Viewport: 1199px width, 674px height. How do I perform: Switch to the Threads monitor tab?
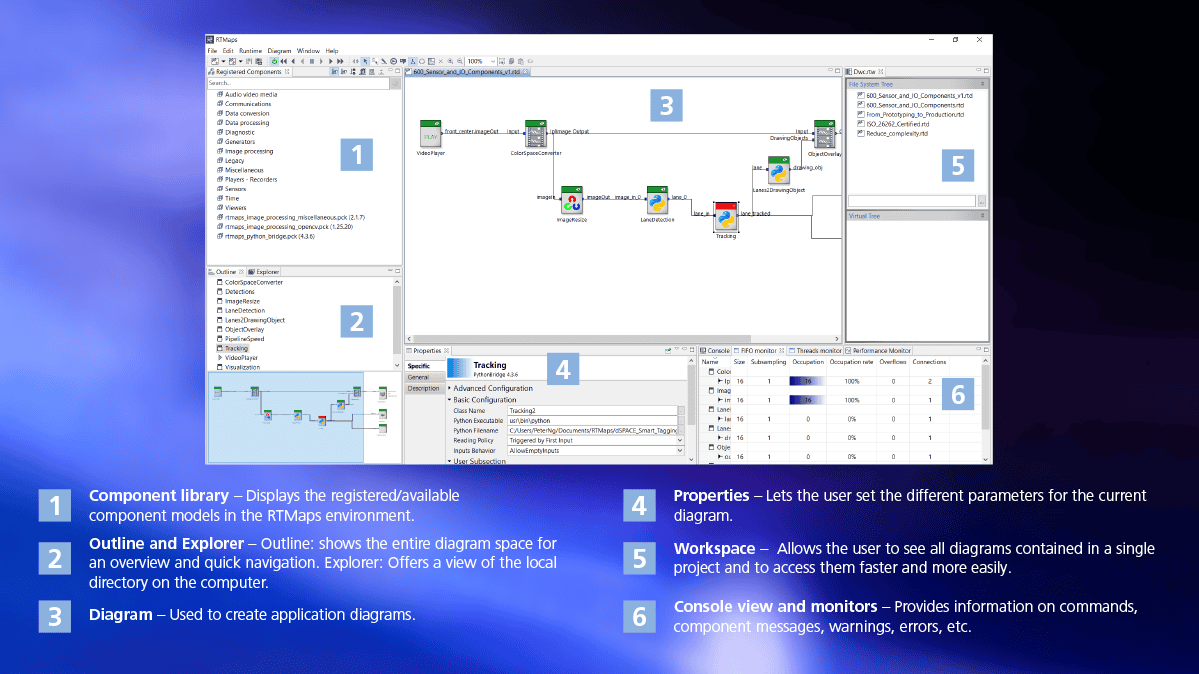click(x=815, y=351)
